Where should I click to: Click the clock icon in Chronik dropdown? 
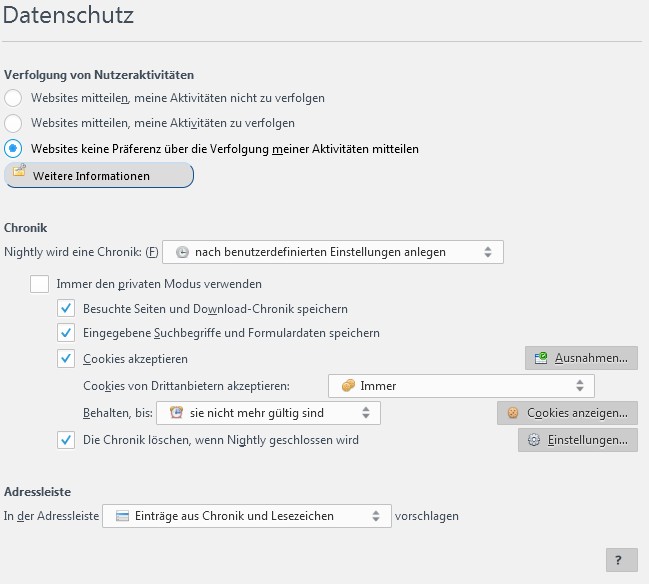pos(182,252)
